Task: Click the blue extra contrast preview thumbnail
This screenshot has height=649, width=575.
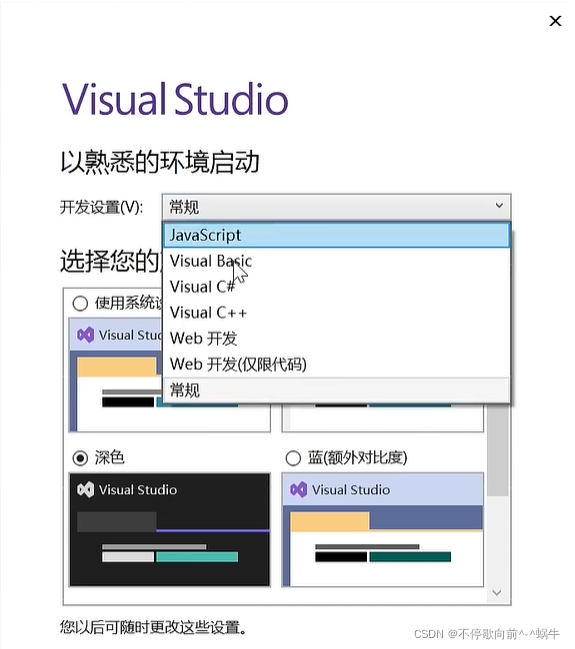Action: click(x=383, y=530)
